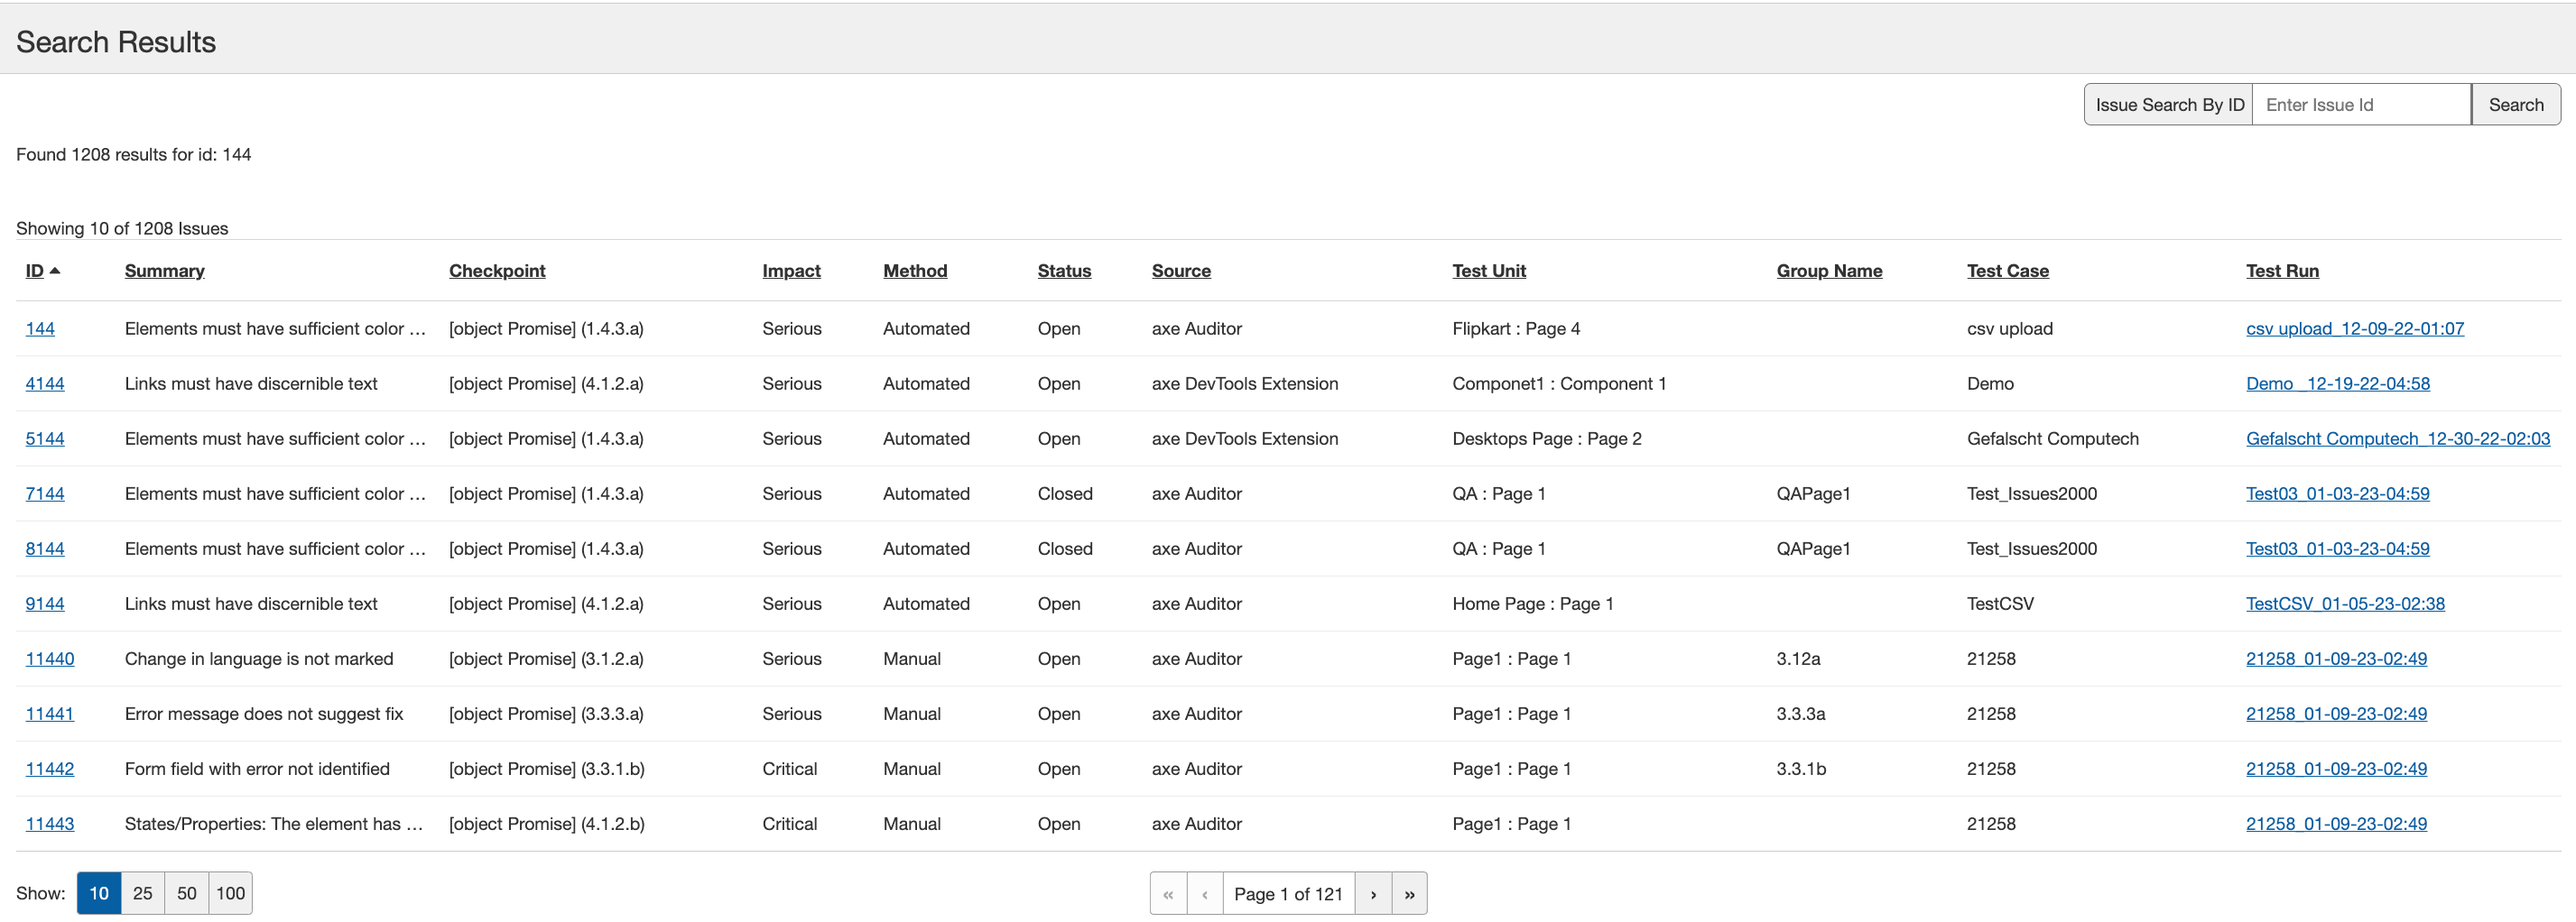Go to the previous page arrow
This screenshot has width=2576, height=922.
[x=1205, y=894]
